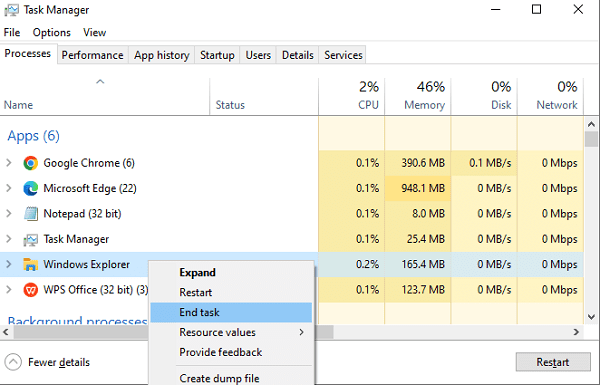
Task: Select the Google Chrome (6) row name
Action: tap(89, 163)
